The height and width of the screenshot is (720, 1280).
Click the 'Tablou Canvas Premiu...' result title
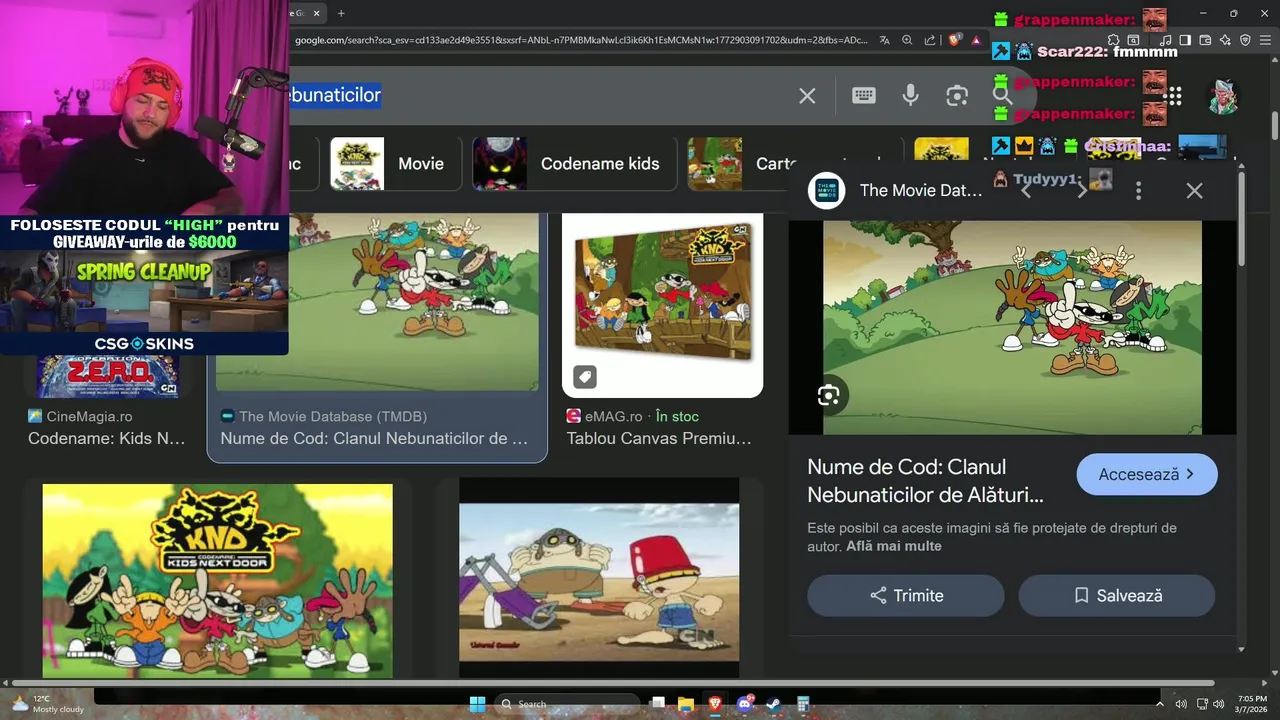pos(659,438)
